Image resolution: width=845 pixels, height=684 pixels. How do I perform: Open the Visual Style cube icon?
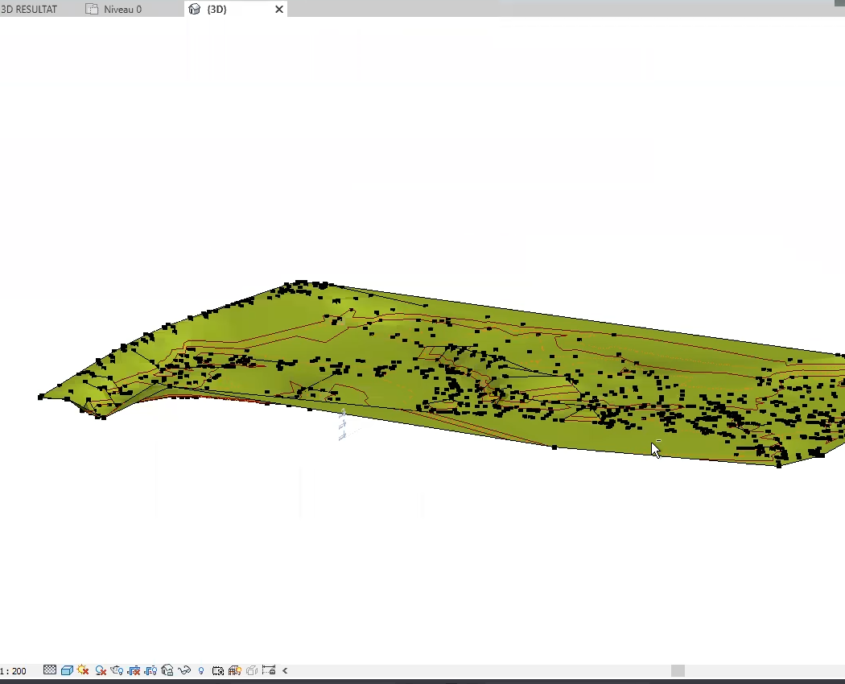click(x=67, y=671)
